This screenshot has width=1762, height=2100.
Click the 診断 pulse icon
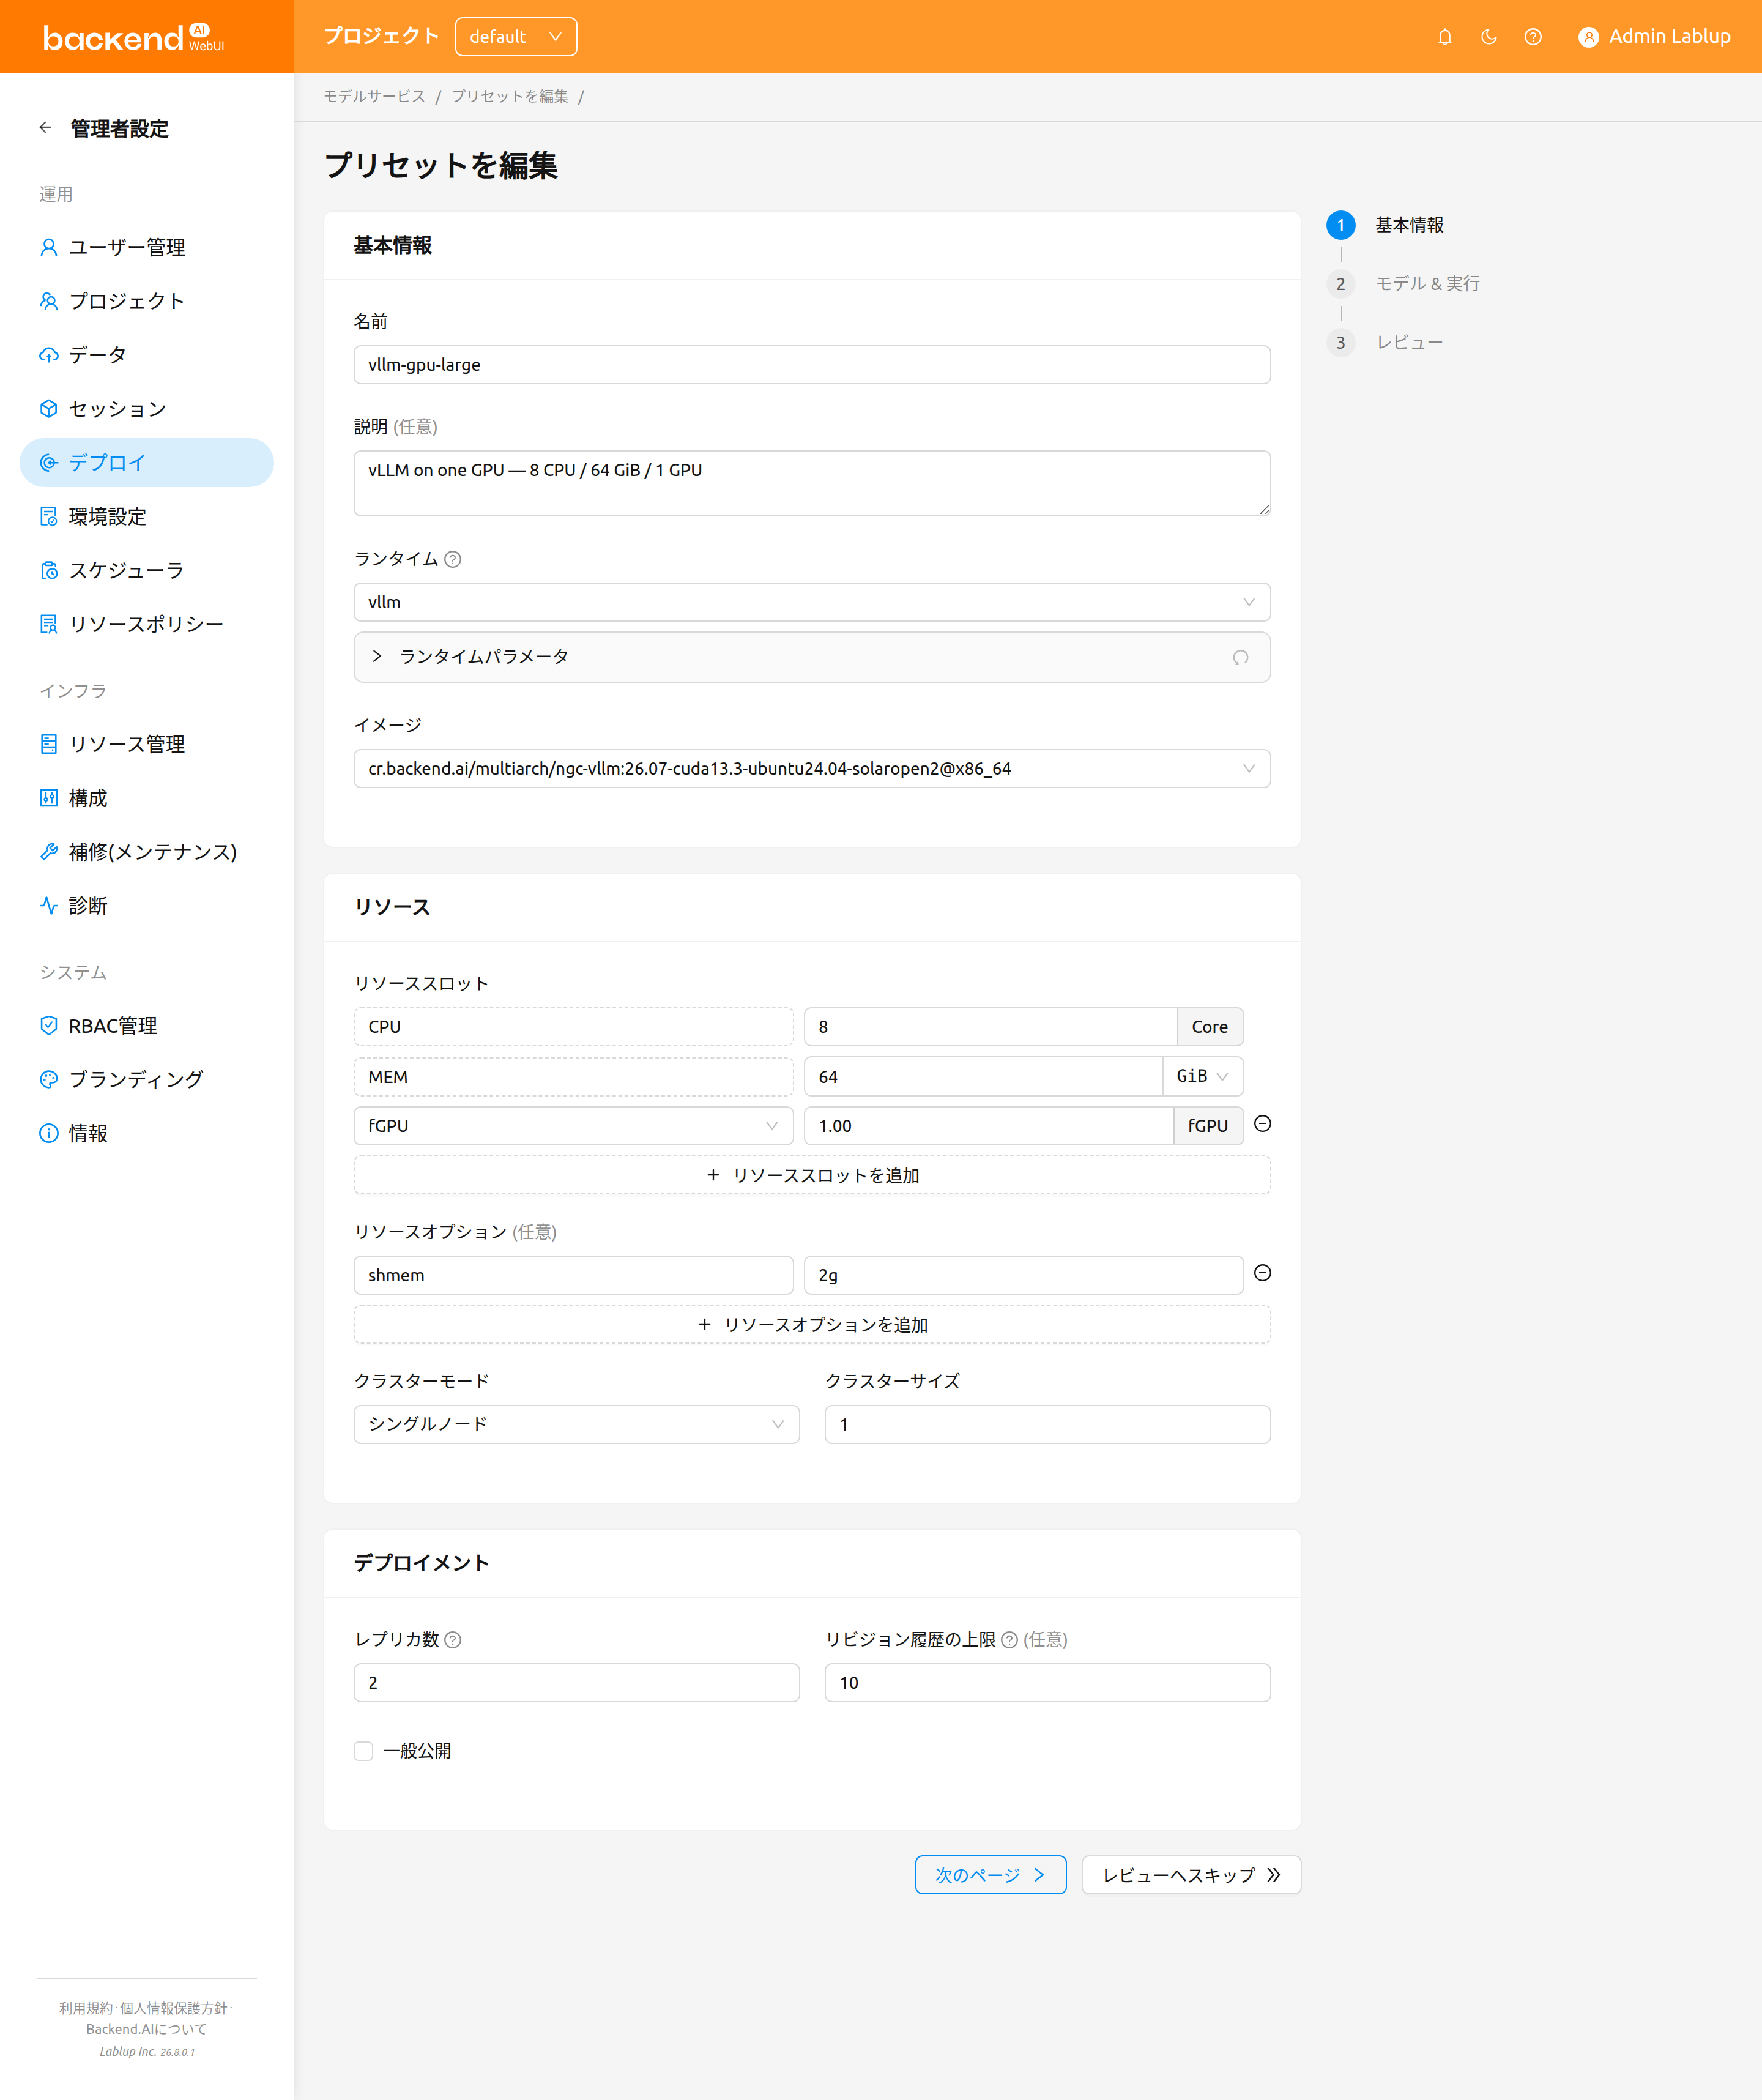click(x=48, y=905)
